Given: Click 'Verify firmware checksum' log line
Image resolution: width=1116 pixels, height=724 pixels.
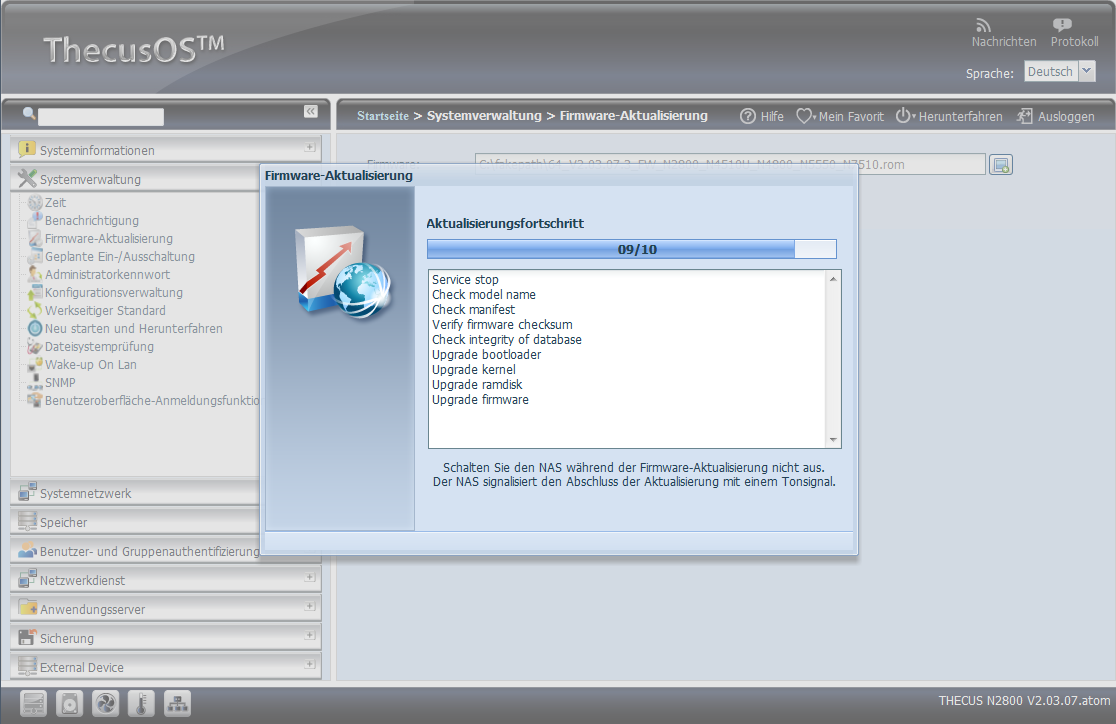Looking at the screenshot, I should tap(502, 325).
